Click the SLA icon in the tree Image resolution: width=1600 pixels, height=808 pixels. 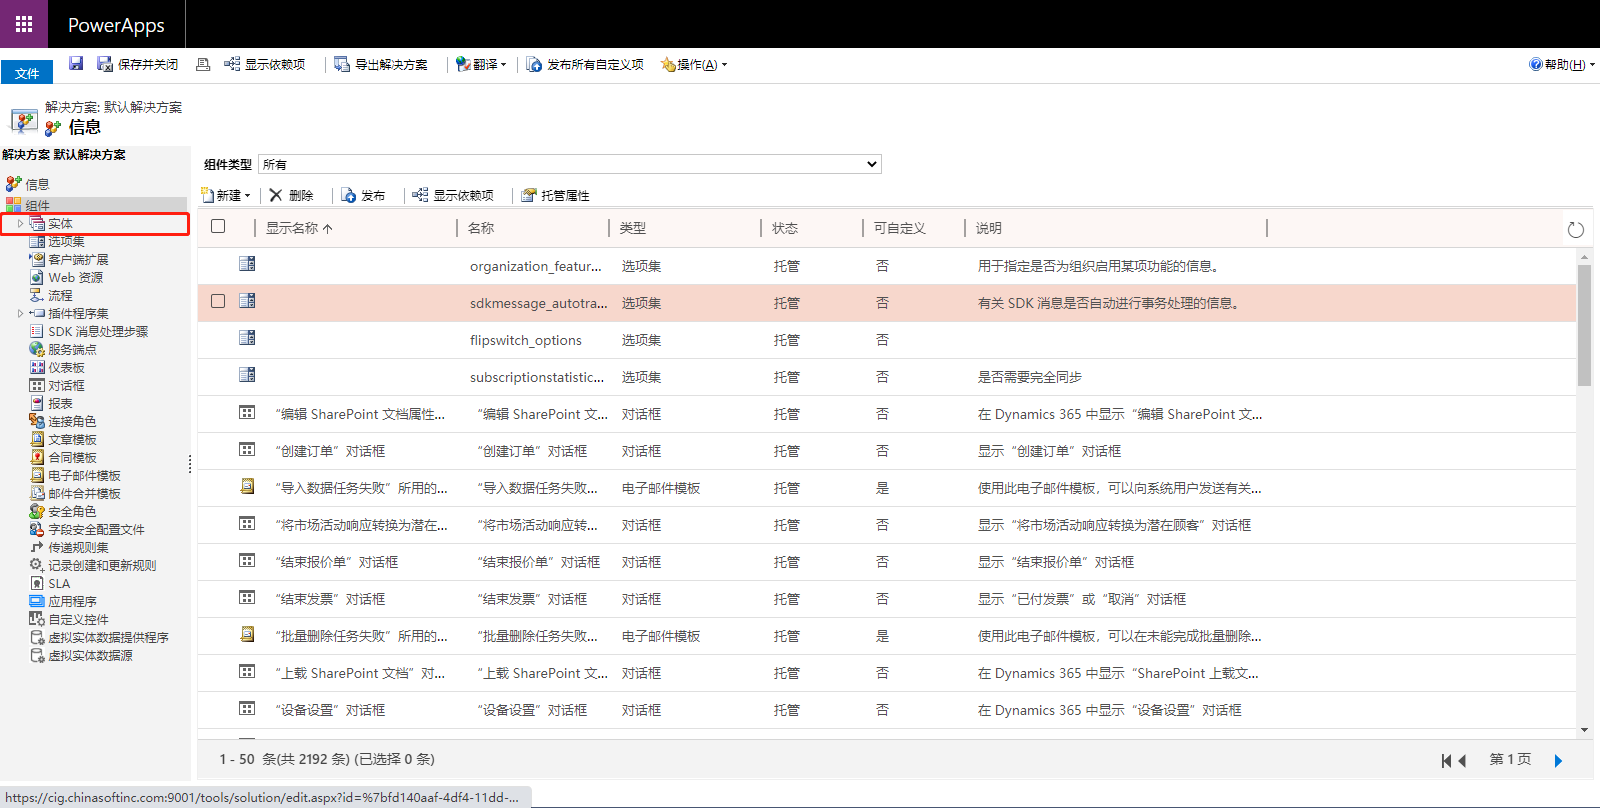tap(37, 584)
